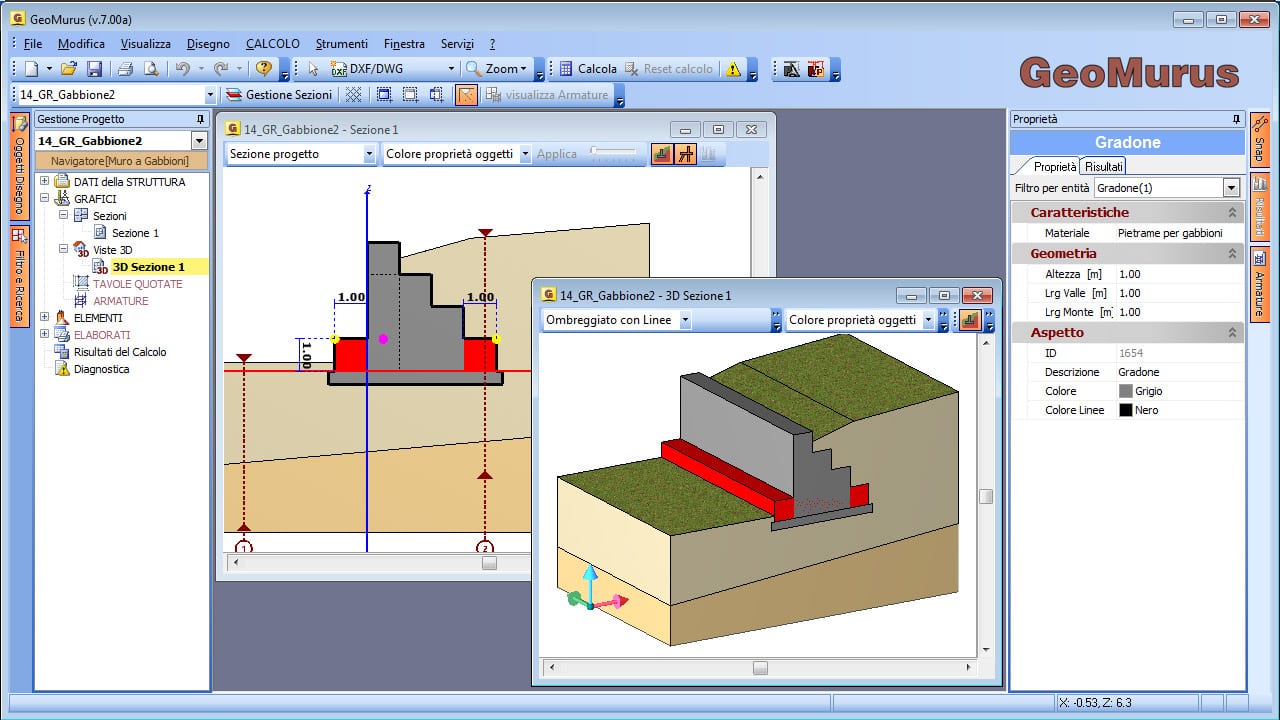Click Reset calcolo button
This screenshot has width=1280, height=720.
(669, 69)
